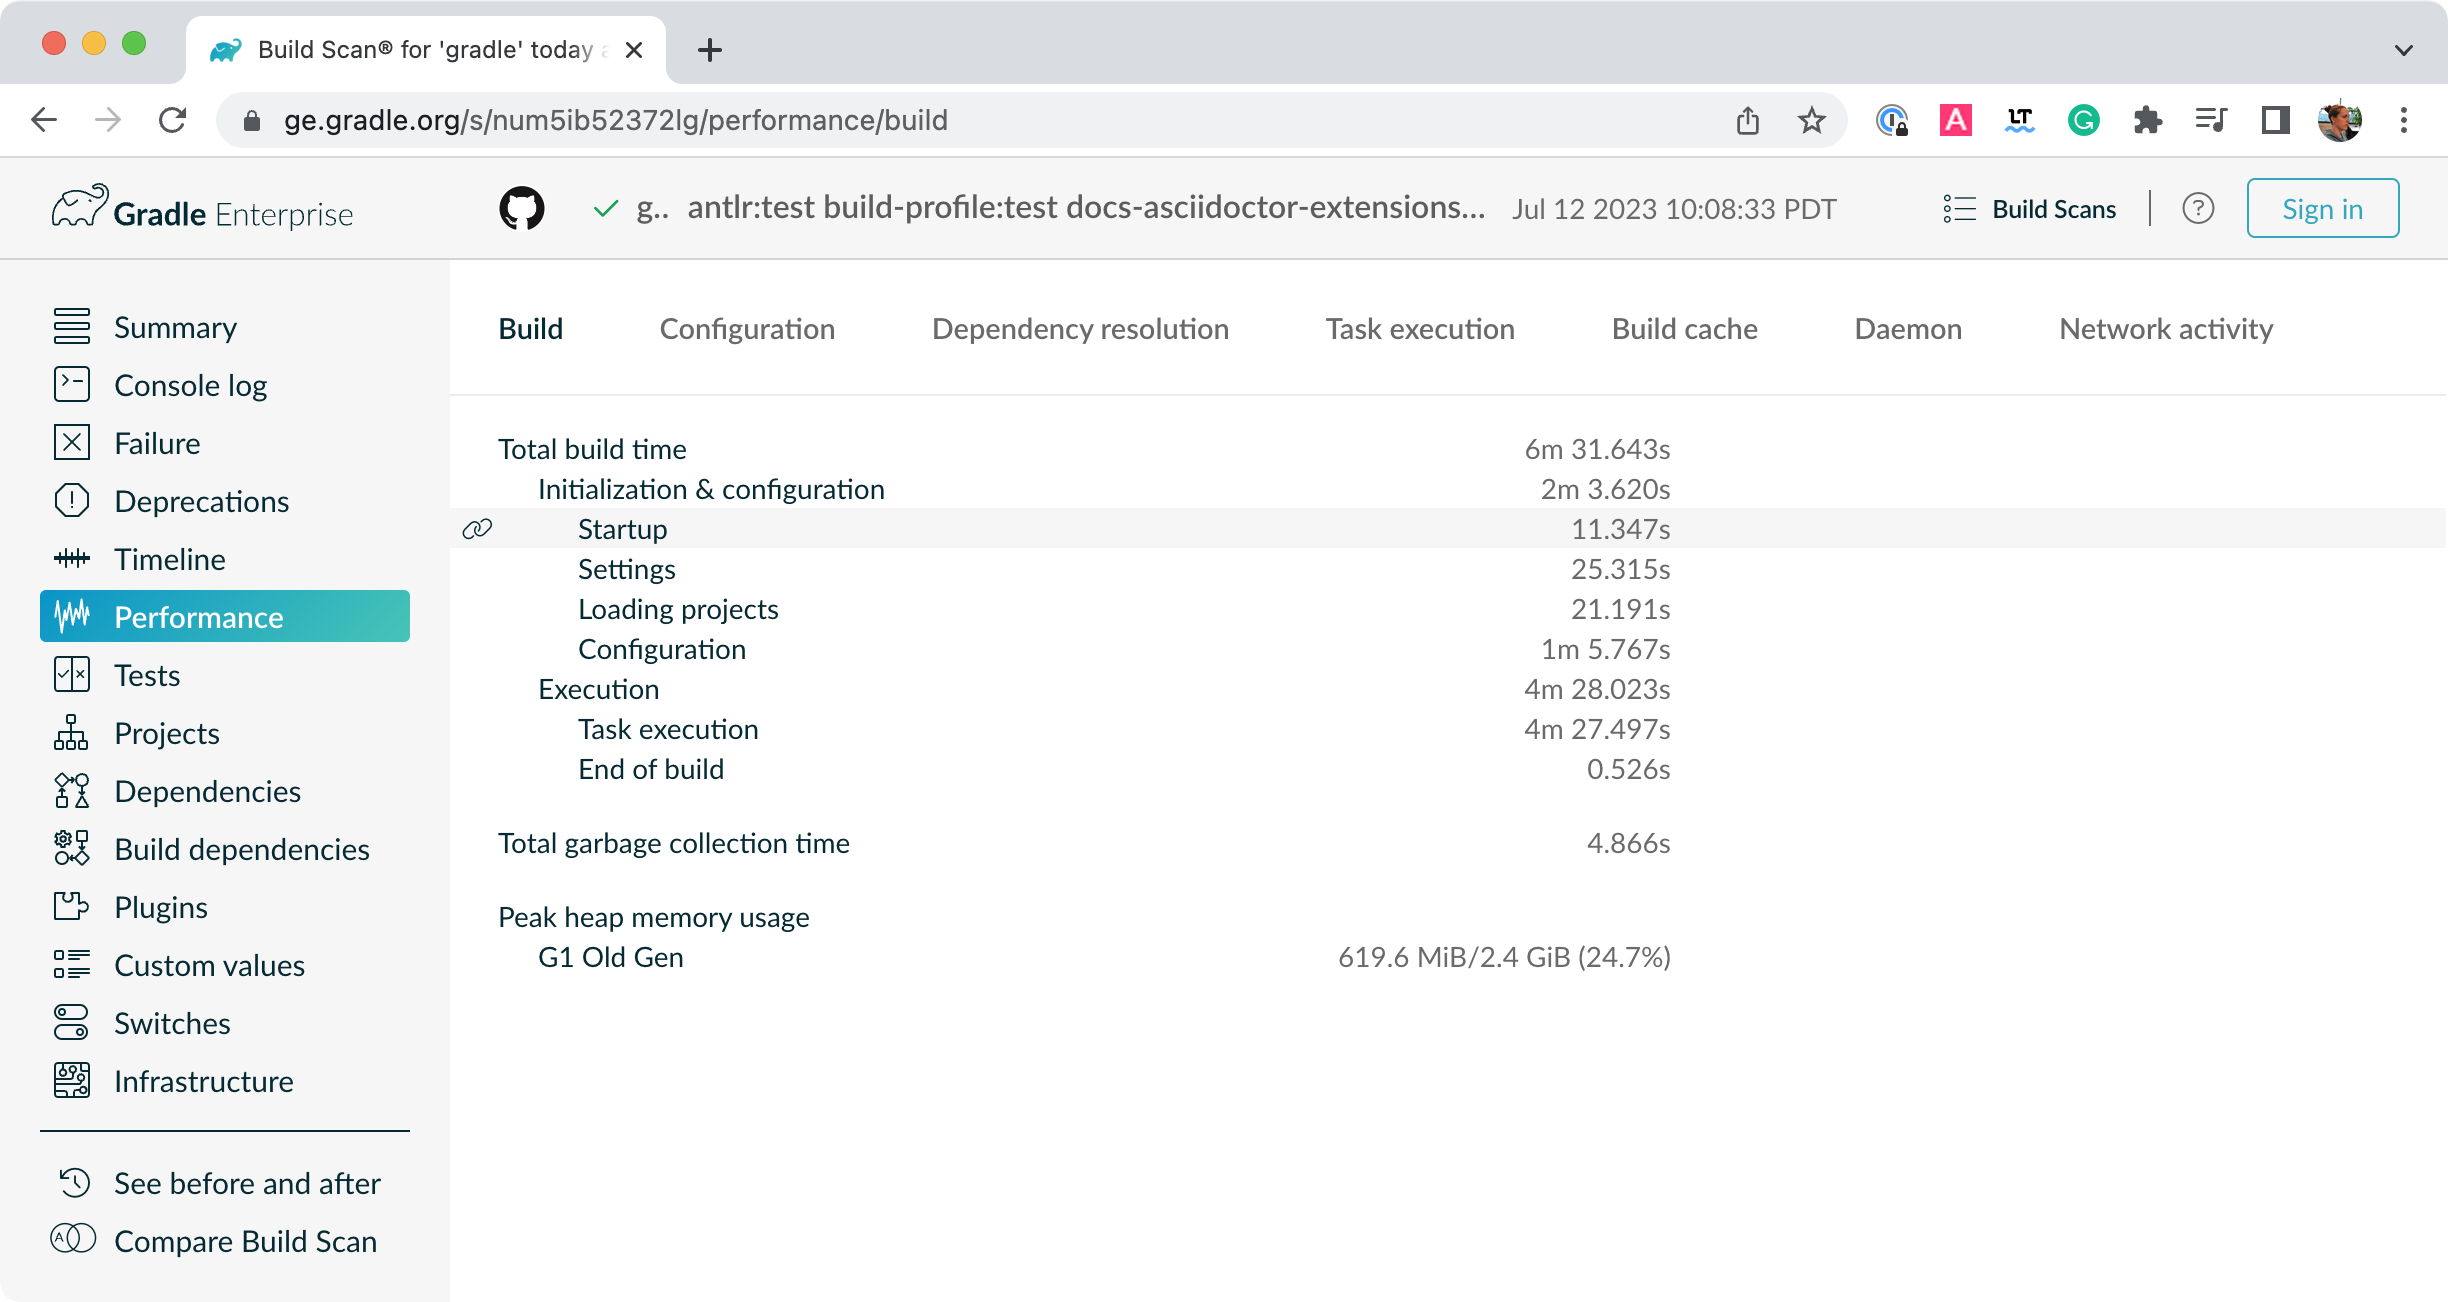
Task: Open the Failure section icon
Action: (x=70, y=443)
